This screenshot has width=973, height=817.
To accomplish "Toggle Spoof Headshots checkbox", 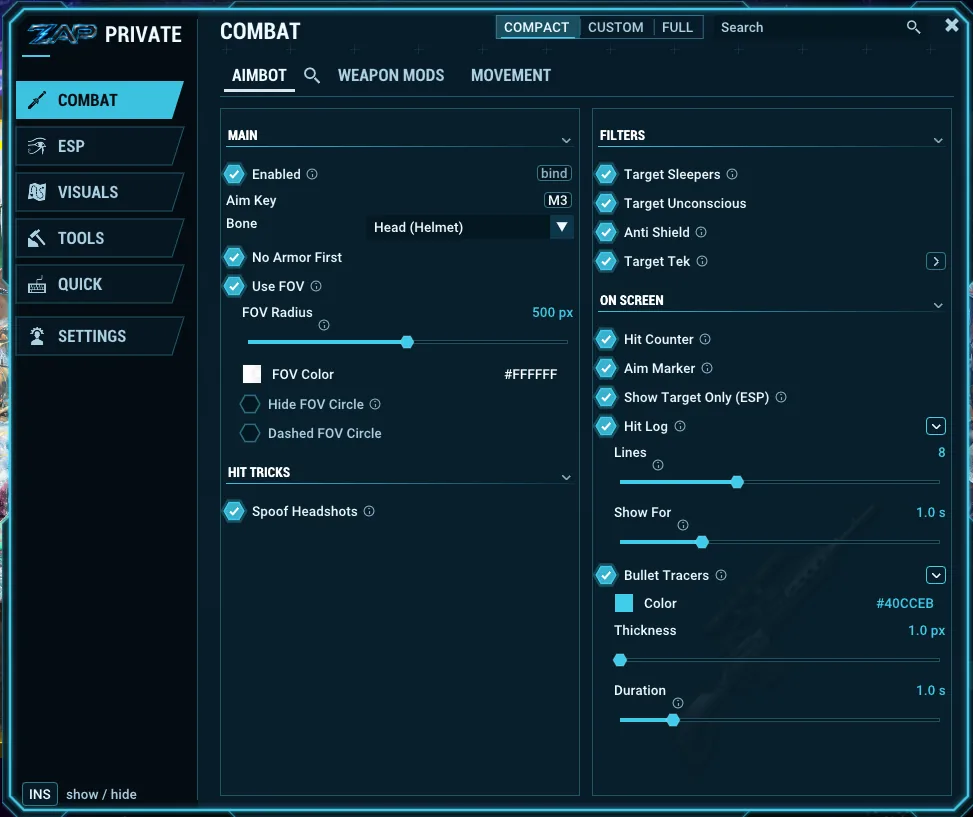I will coord(234,511).
